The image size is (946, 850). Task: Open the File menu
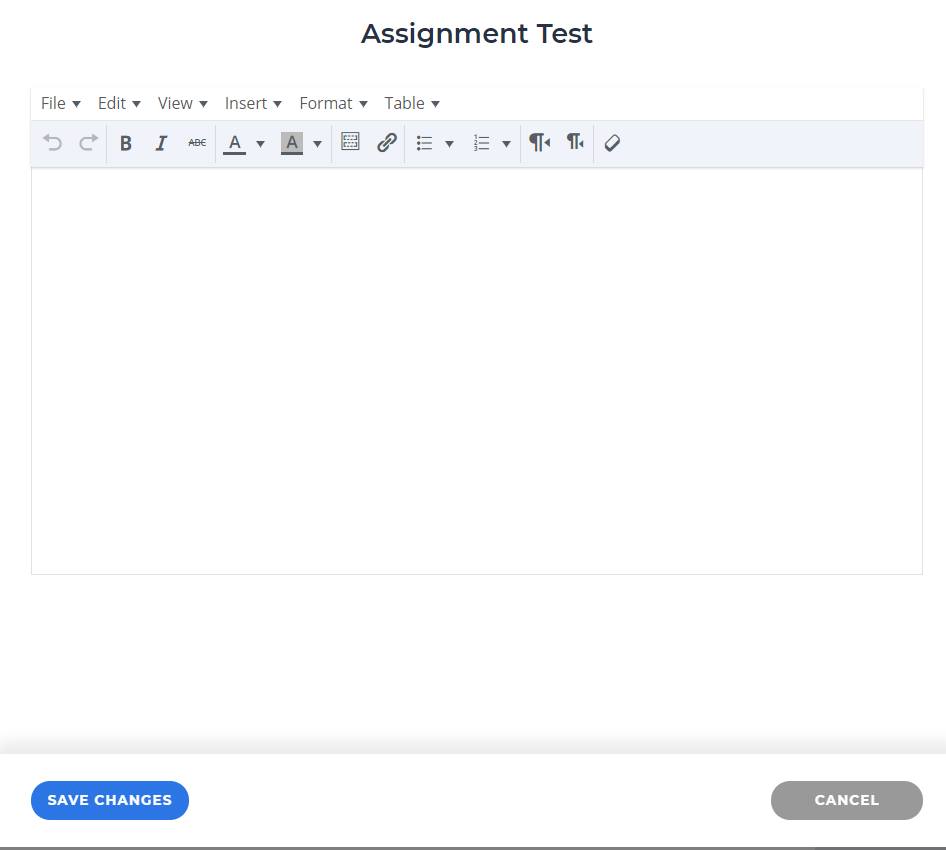(60, 103)
